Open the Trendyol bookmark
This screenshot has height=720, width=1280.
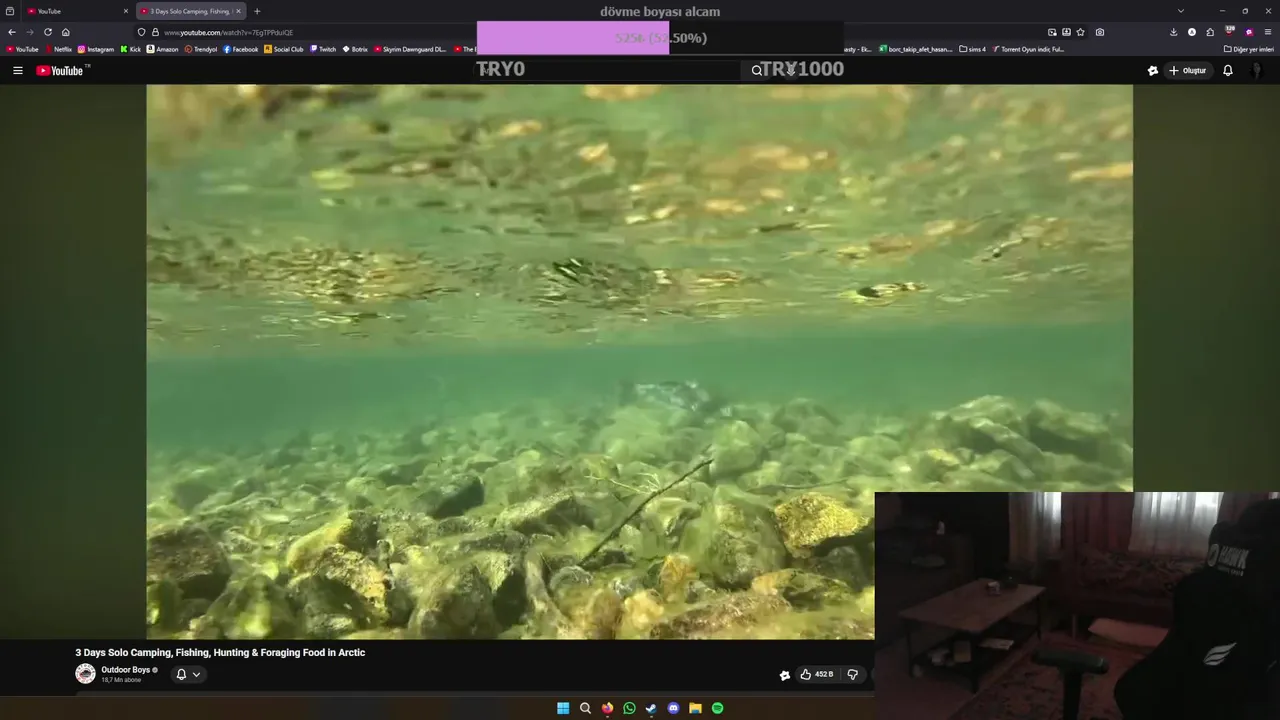[x=201, y=49]
